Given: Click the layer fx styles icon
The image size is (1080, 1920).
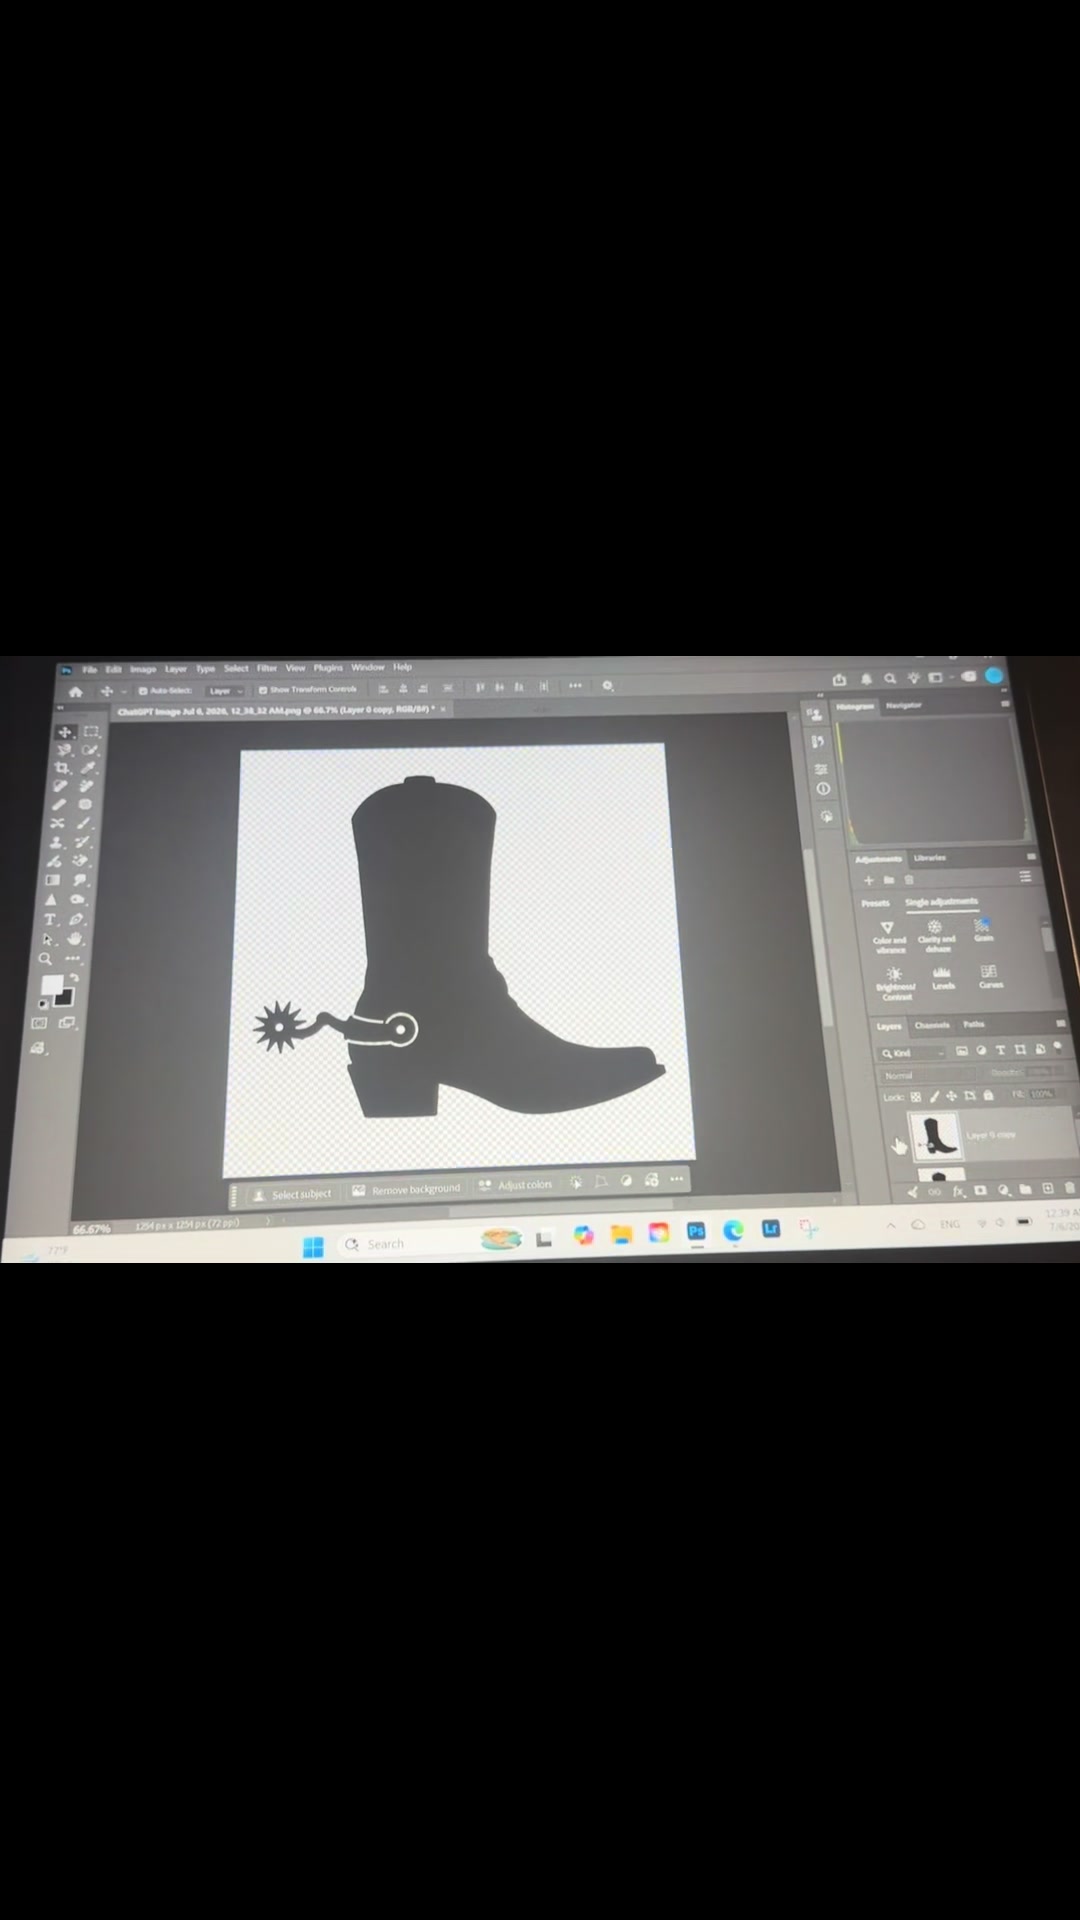Looking at the screenshot, I should [958, 1191].
